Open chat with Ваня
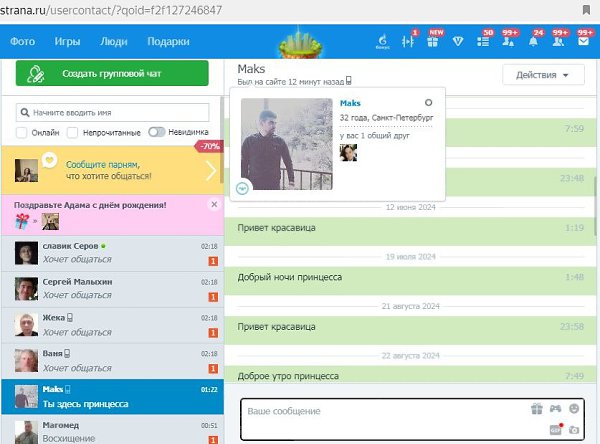The width and height of the screenshot is (600, 444). pos(112,361)
